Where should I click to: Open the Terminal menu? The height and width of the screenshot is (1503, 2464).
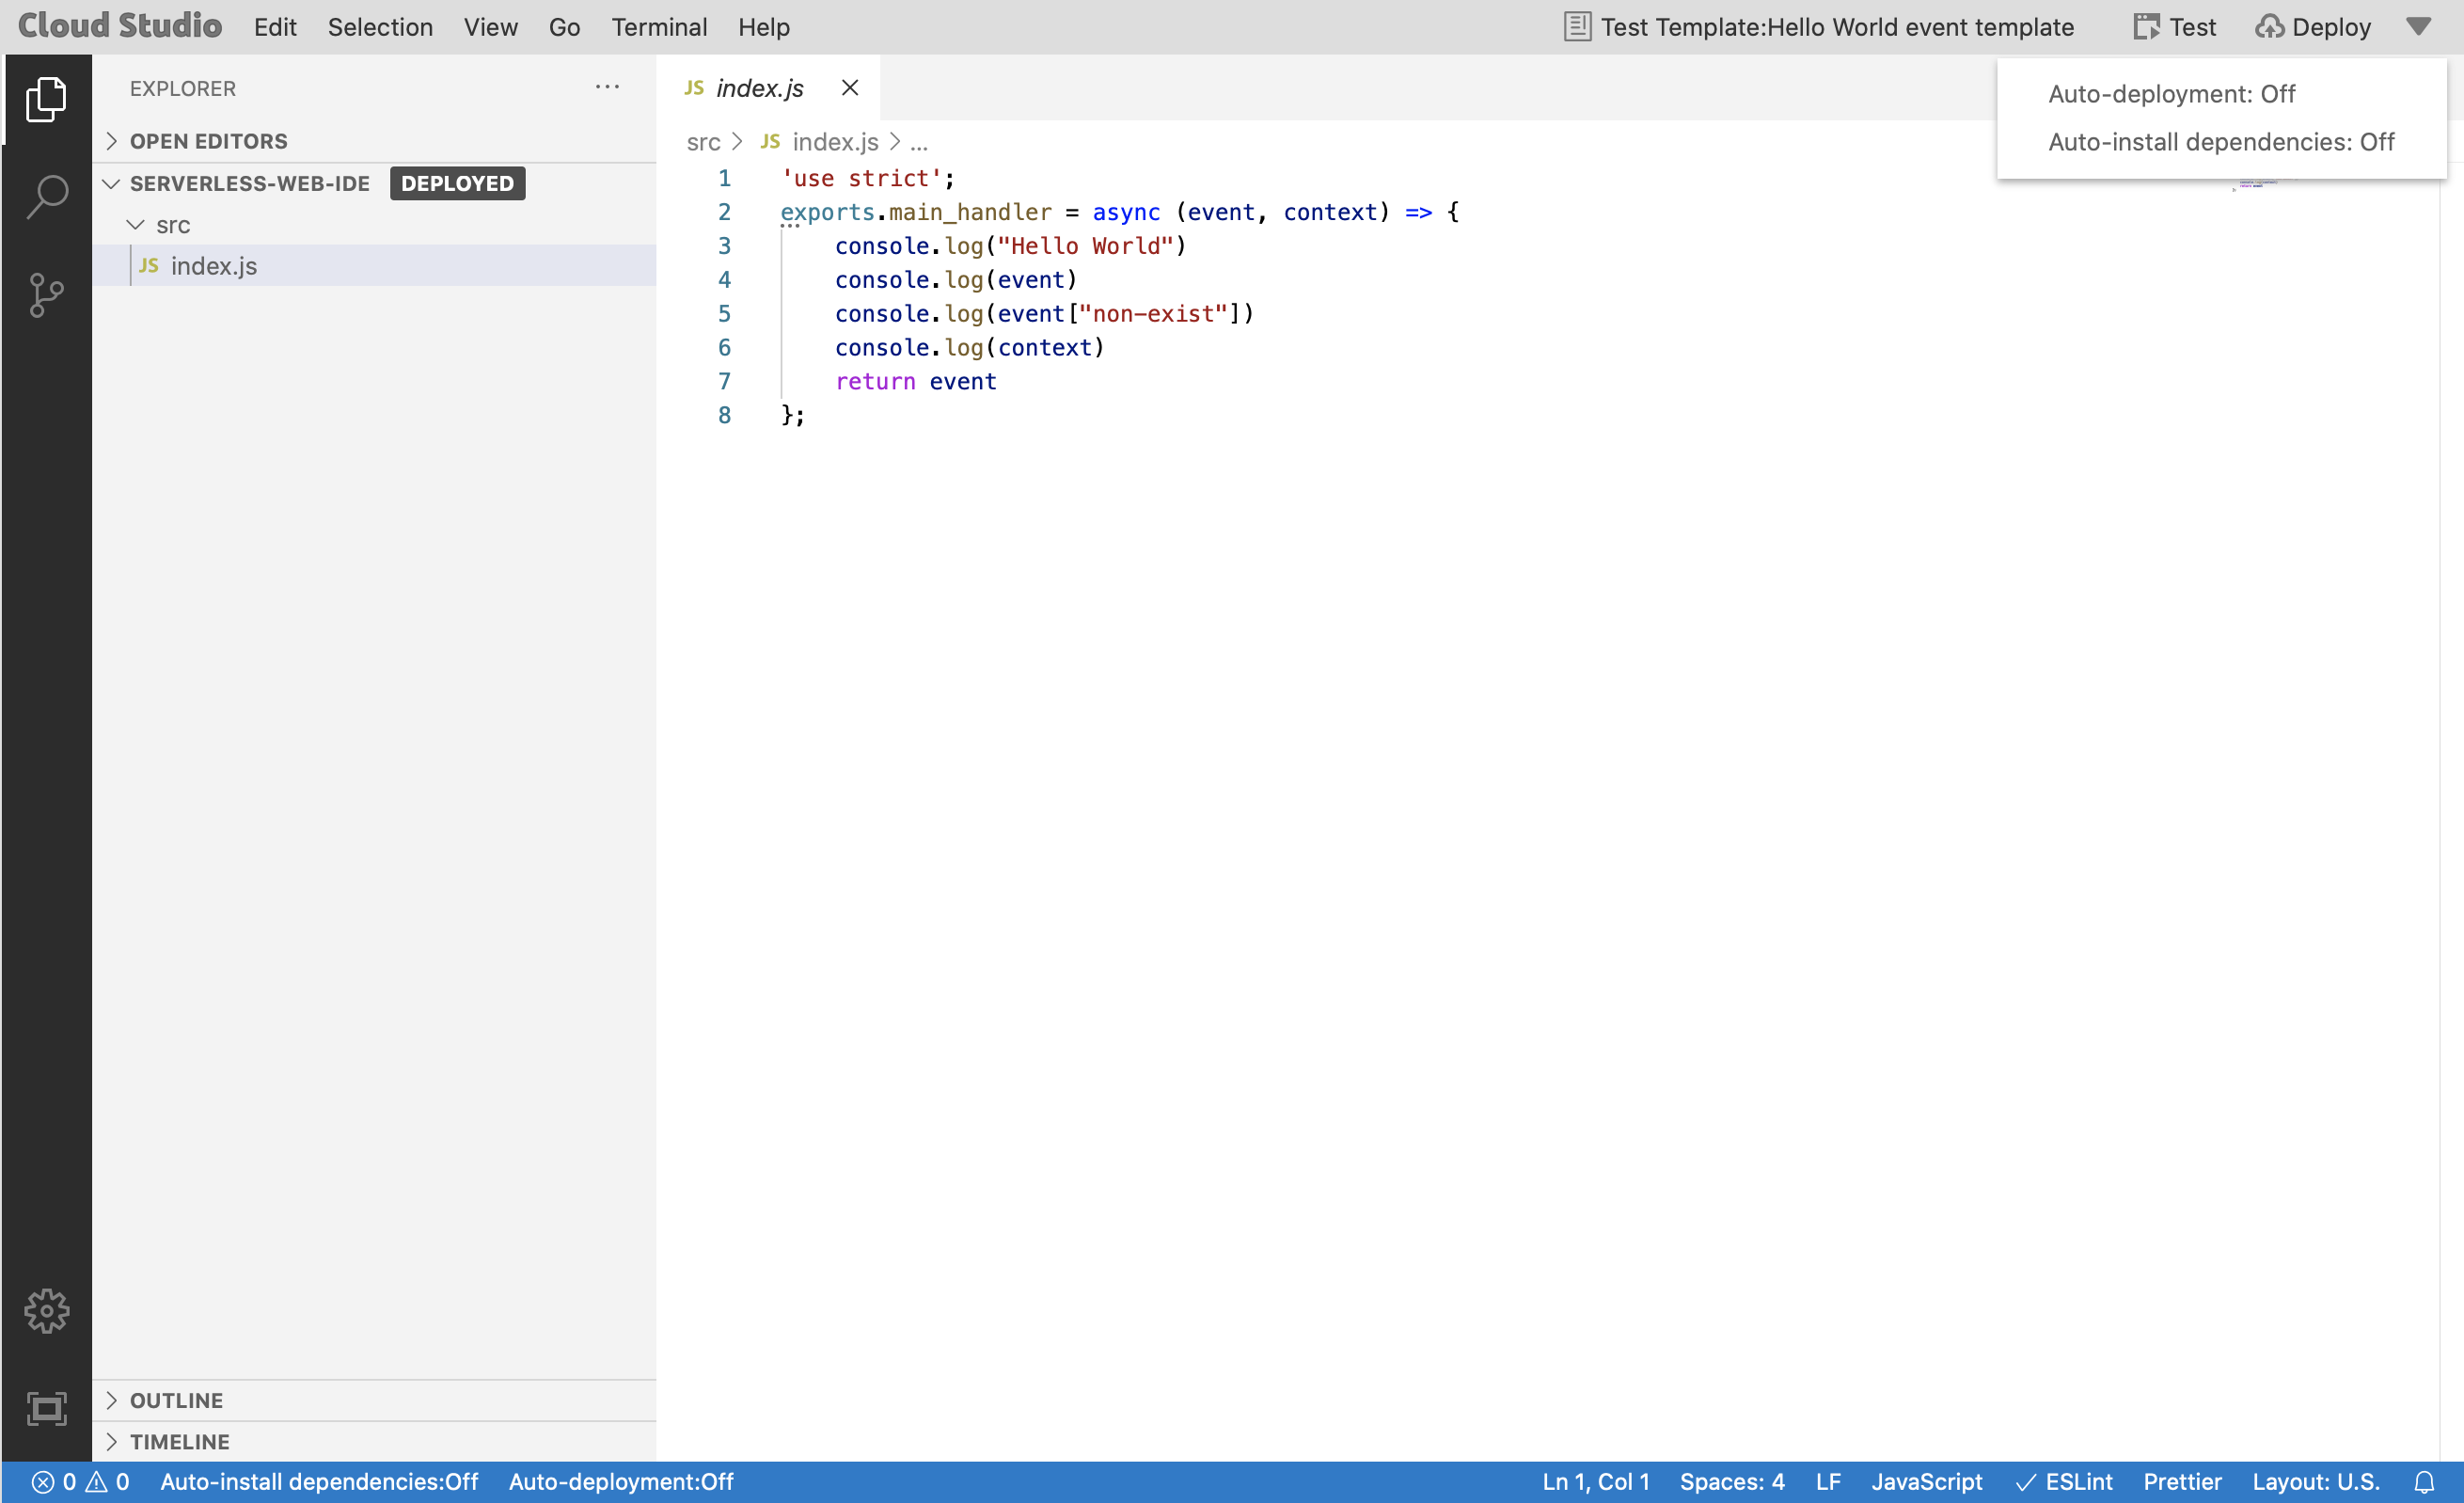[x=659, y=27]
